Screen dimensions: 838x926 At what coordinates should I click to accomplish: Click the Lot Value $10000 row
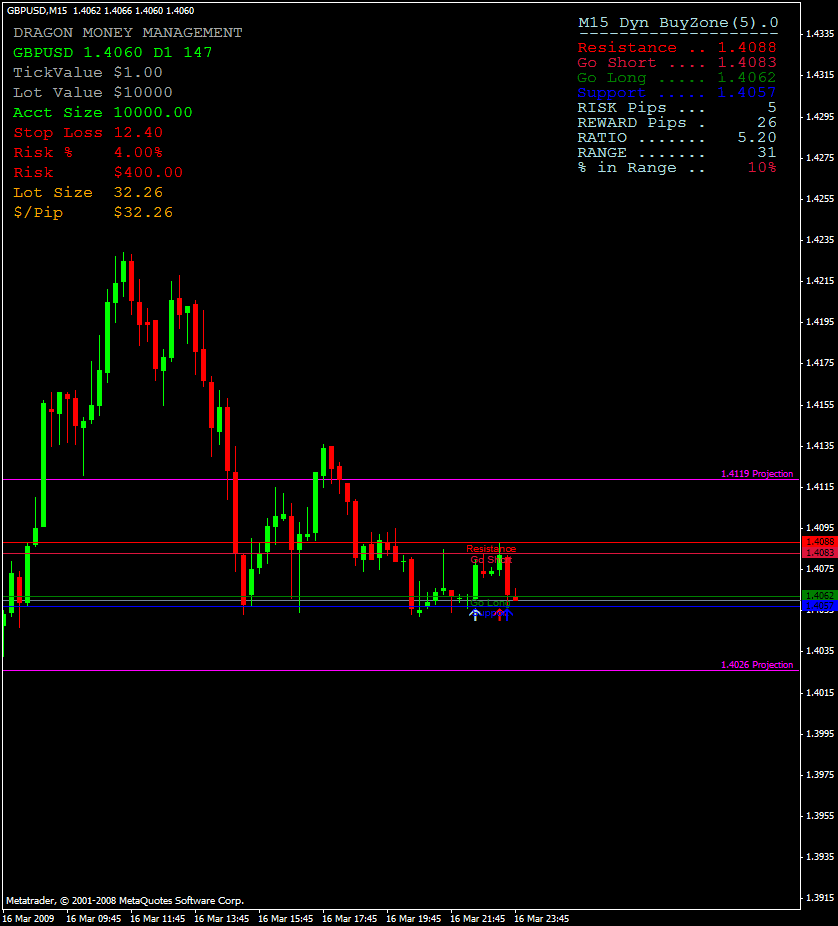tap(93, 93)
